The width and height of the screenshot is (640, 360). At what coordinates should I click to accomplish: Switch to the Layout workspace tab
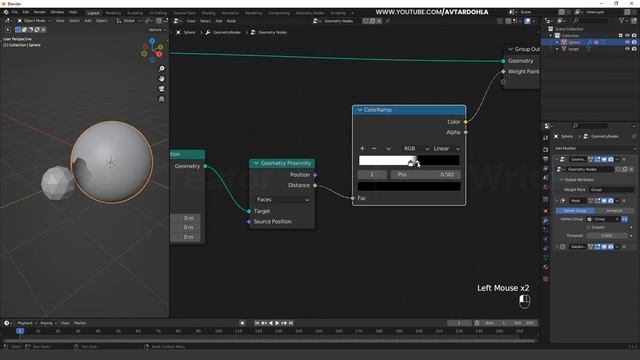point(93,13)
